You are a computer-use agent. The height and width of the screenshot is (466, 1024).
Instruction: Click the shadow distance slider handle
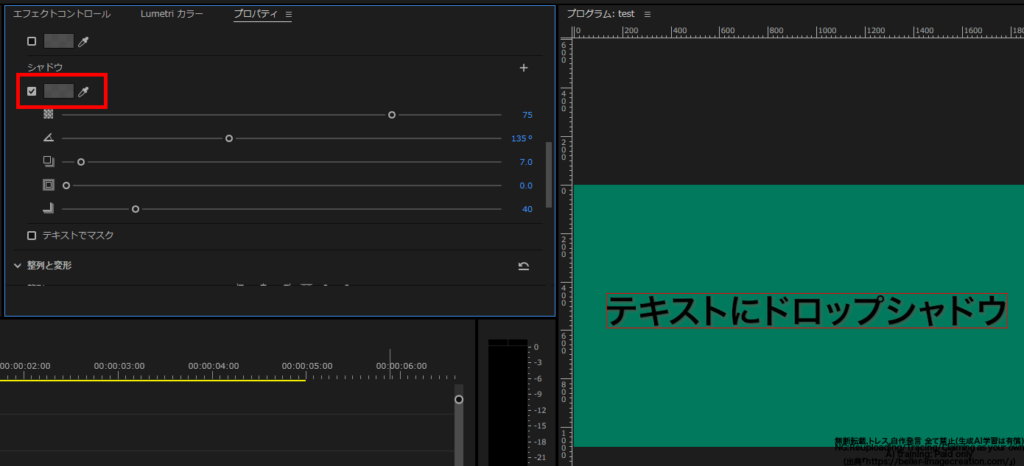81,162
